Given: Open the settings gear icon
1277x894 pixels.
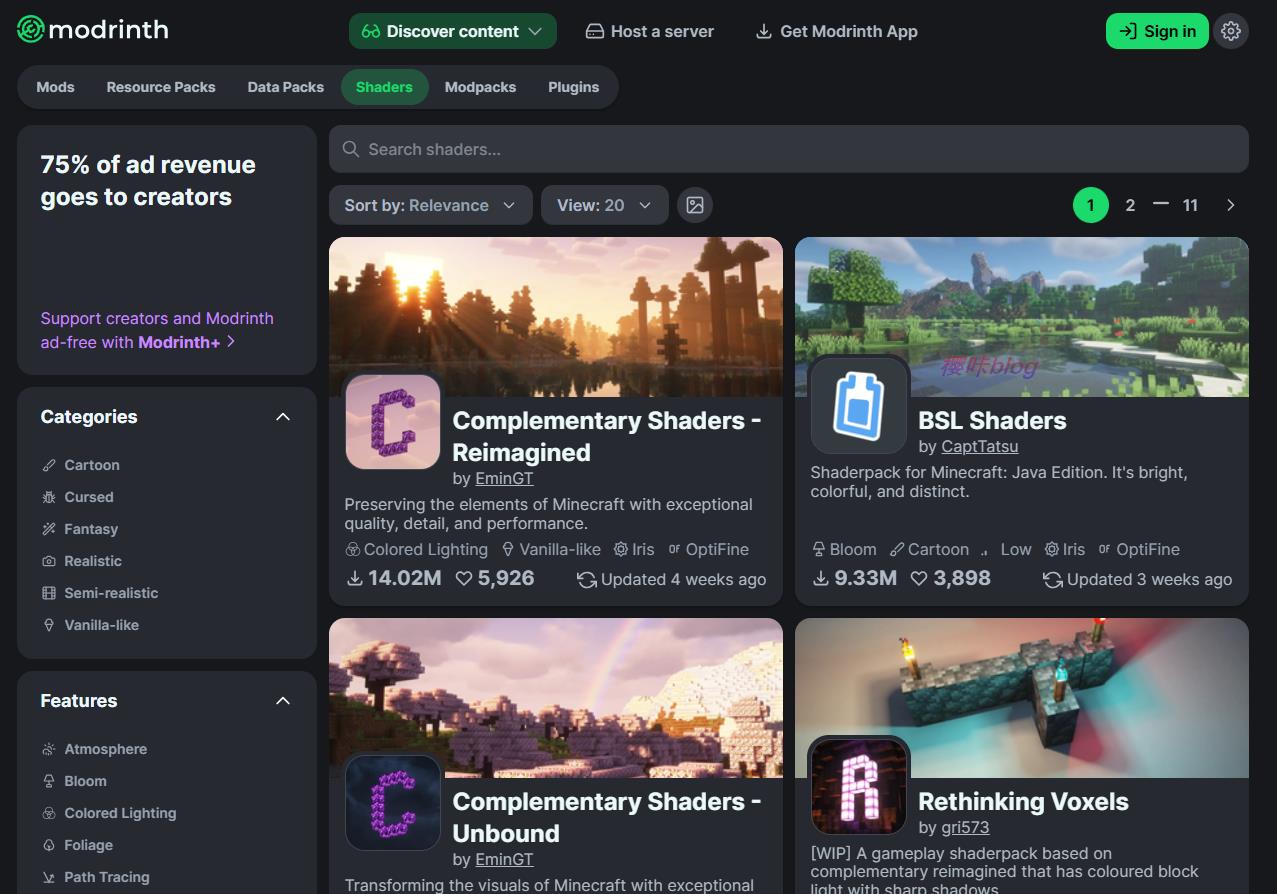Looking at the screenshot, I should (x=1231, y=31).
